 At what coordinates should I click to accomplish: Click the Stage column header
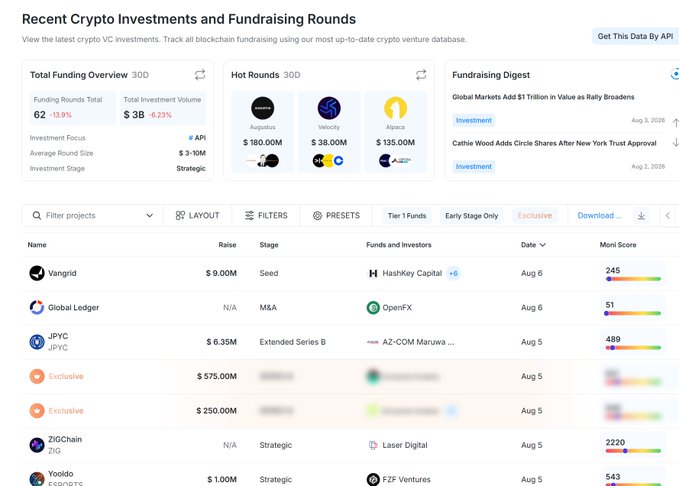pyautogui.click(x=269, y=245)
